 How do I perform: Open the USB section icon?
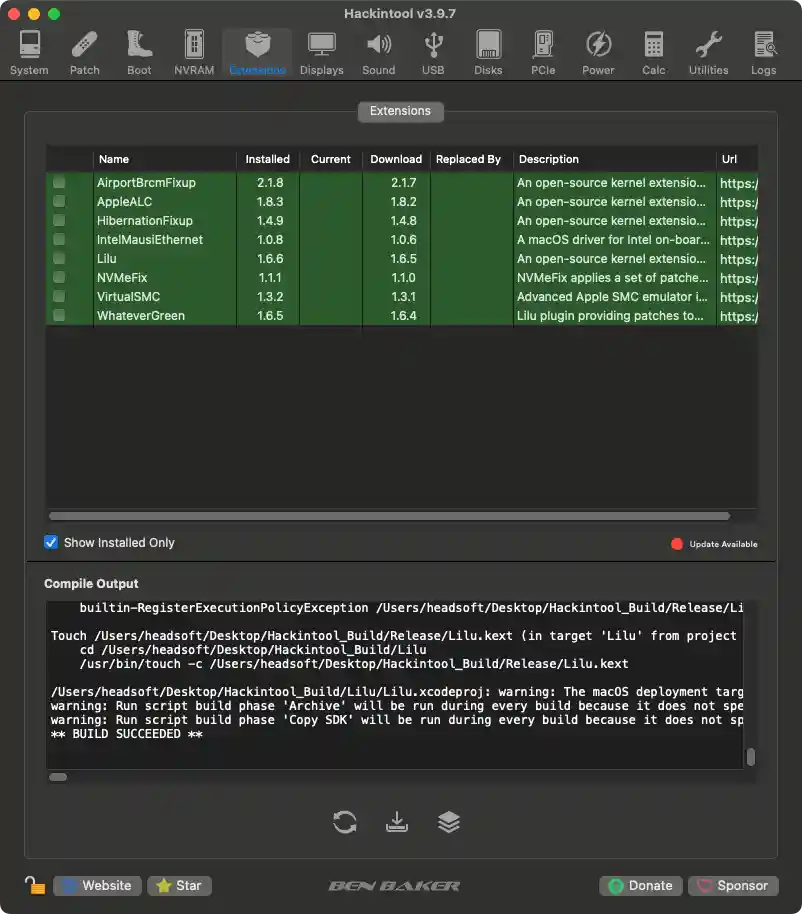point(433,50)
